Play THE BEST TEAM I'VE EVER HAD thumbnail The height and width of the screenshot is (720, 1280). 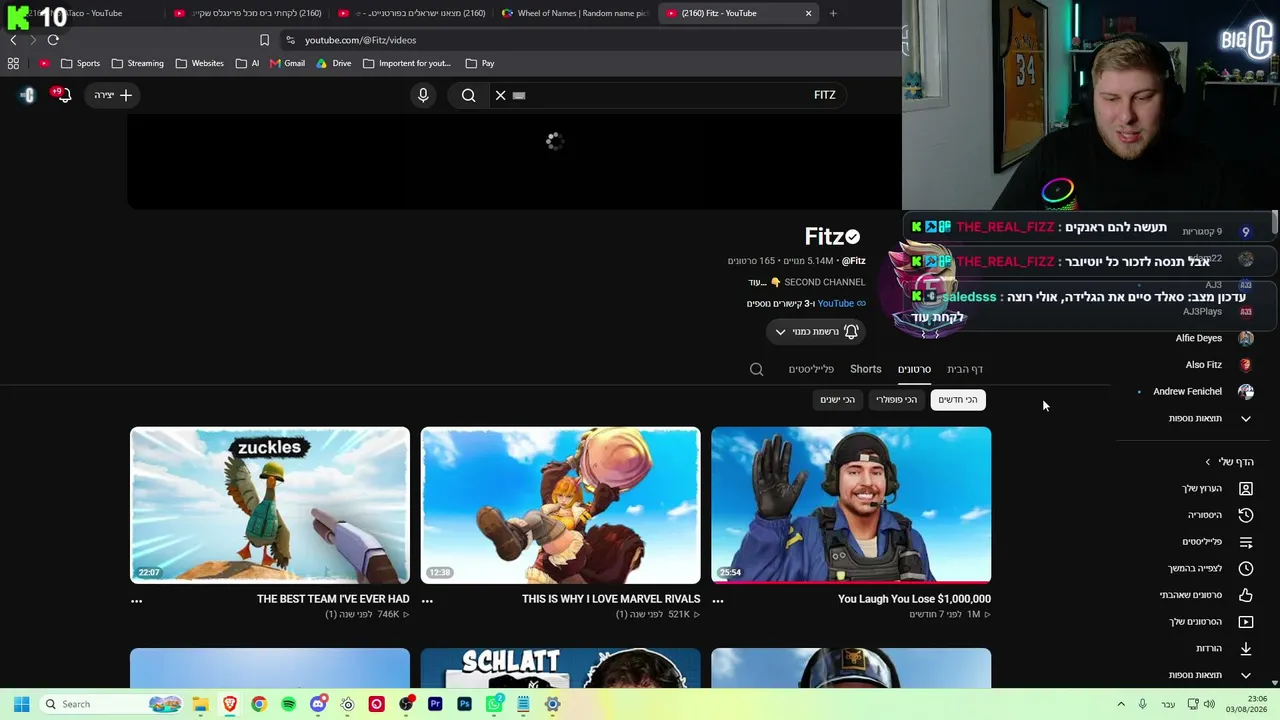[270, 505]
